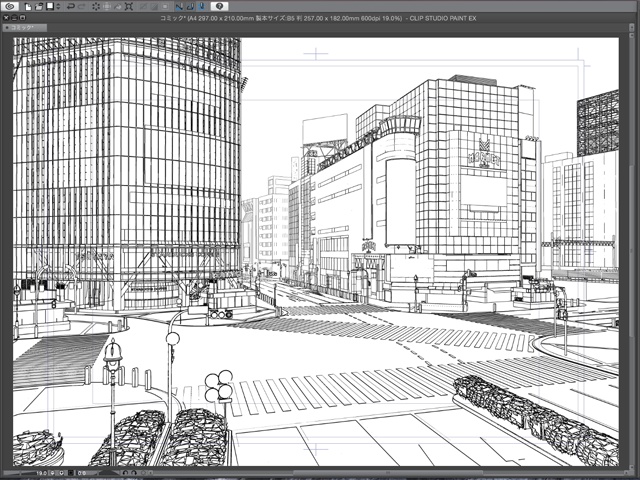Toggle Snap to Special Ruler
This screenshot has width=640, height=480.
190,7
